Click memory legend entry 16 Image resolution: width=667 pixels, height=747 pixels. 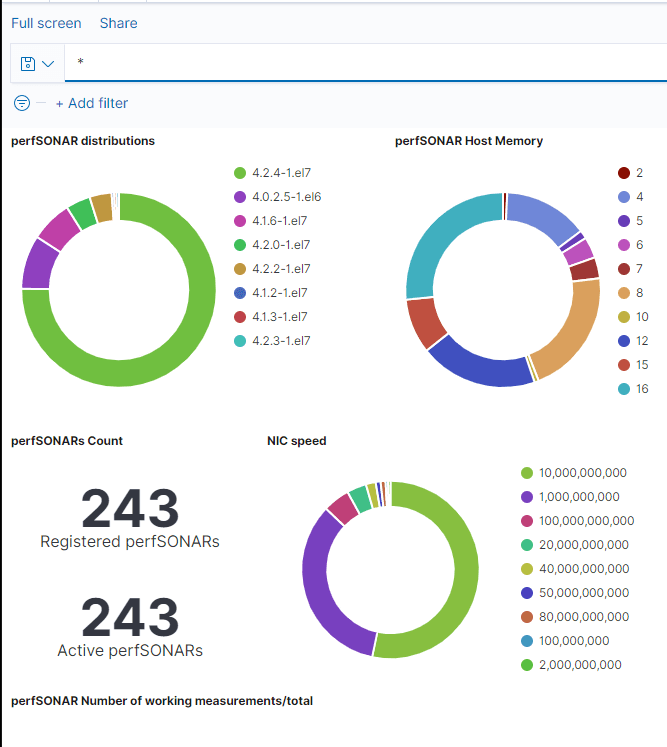(633, 389)
